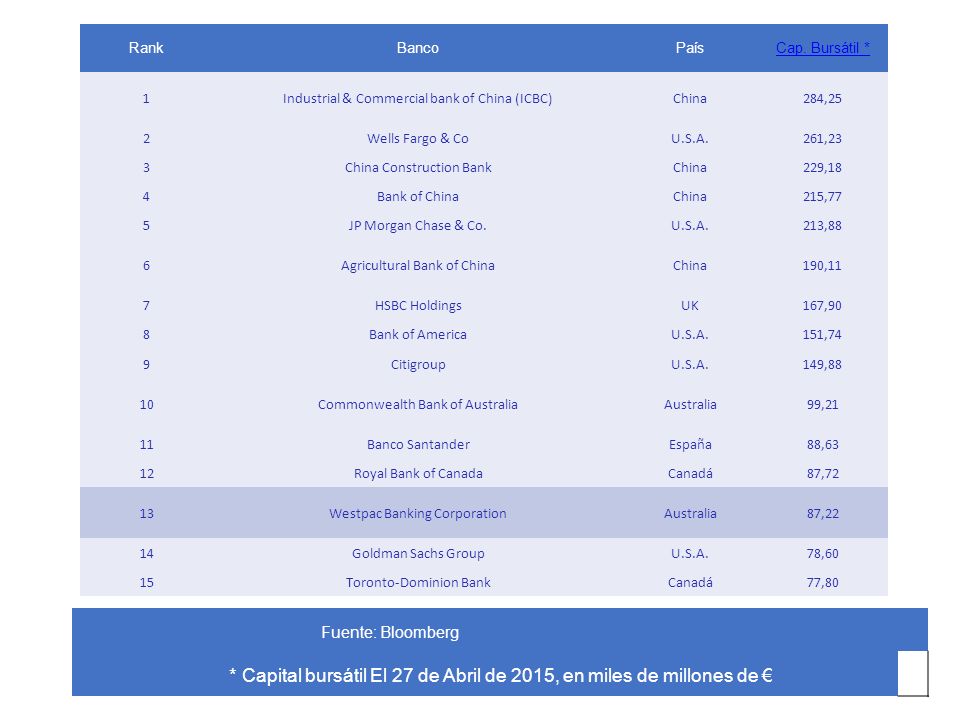This screenshot has width=960, height=720.
Task: Click the España country cell
Action: point(690,444)
